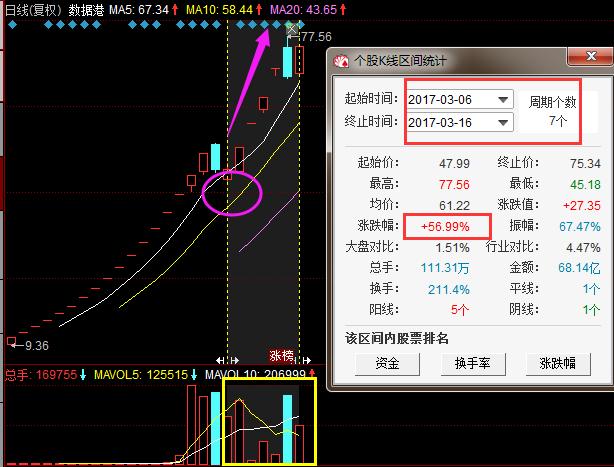Click the 涨榜 marker on the chart
Screen dimensions: 614x467
click(x=283, y=355)
